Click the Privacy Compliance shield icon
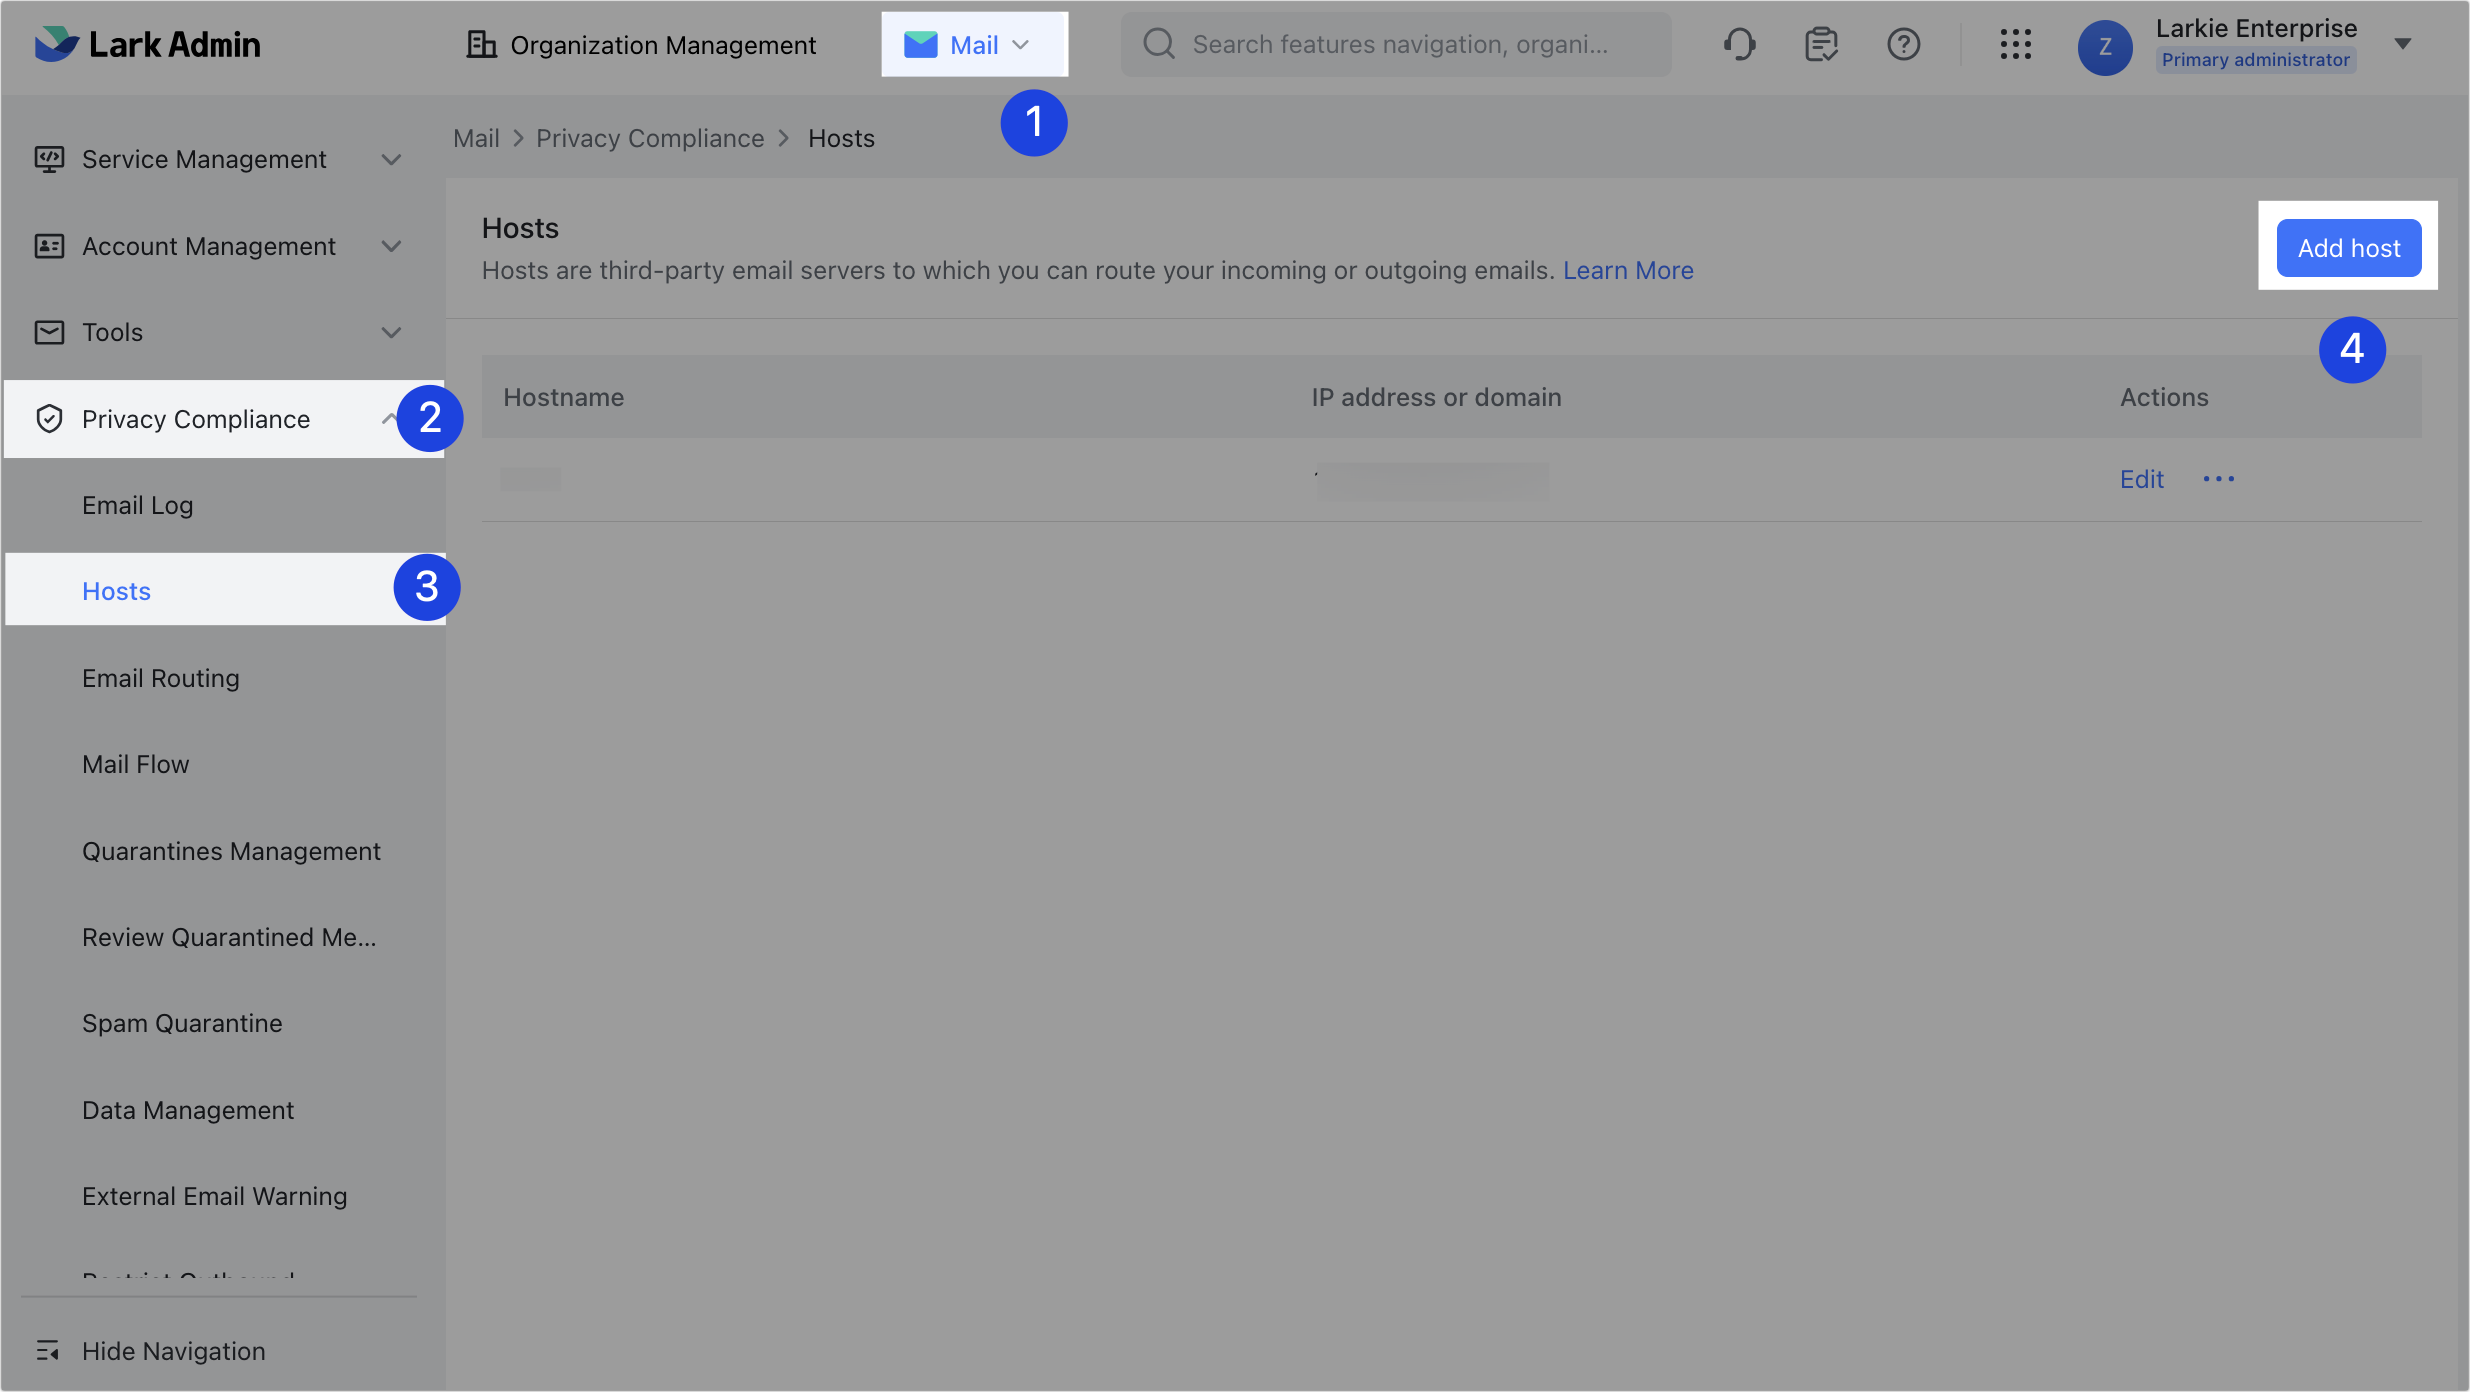This screenshot has height=1392, width=2470. pyautogui.click(x=50, y=419)
